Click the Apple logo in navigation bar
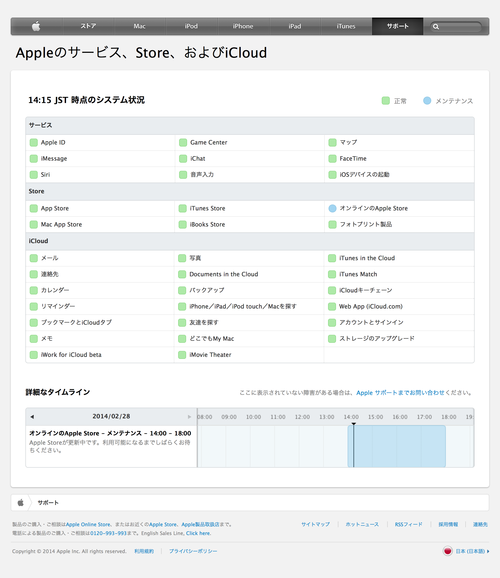500x578 pixels. (36, 26)
